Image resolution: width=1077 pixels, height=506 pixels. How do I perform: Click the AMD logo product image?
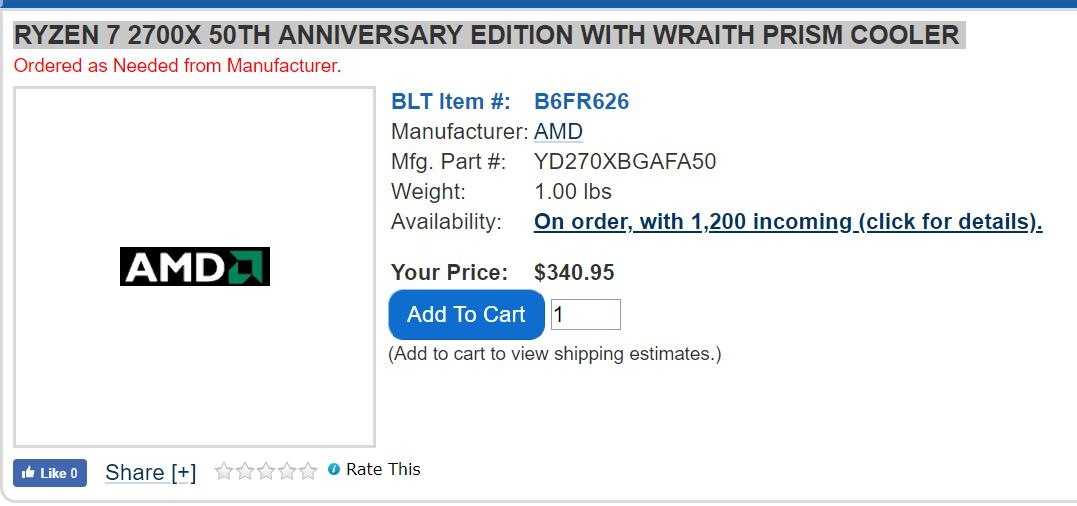point(194,266)
